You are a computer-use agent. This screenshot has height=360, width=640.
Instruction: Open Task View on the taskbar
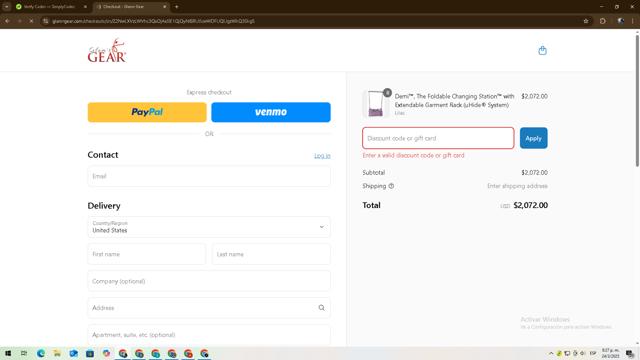[24, 353]
